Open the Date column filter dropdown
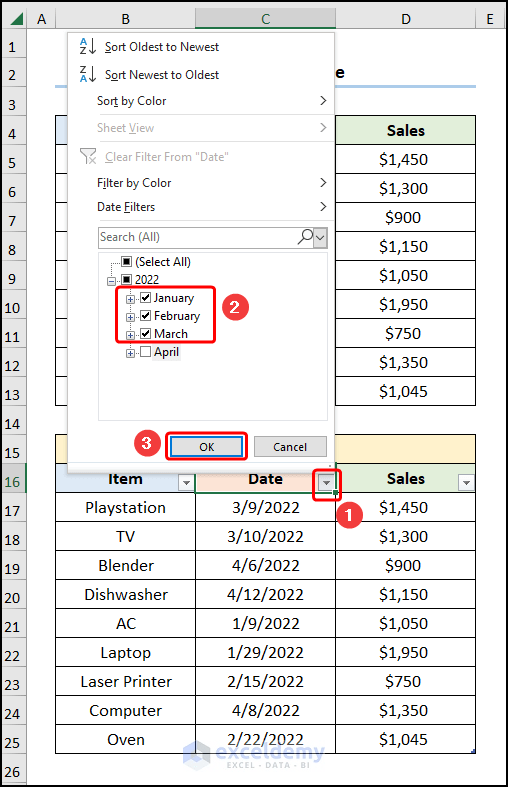508x787 pixels. coord(327,483)
